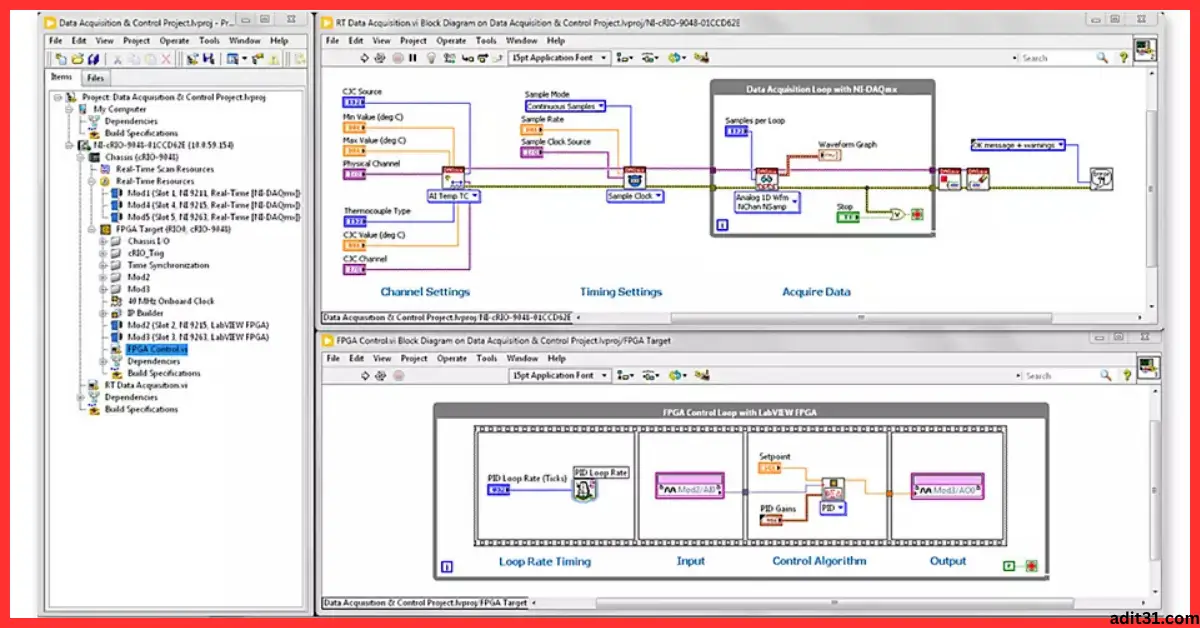1200x628 pixels.
Task: Expand the Chassis I/O folder
Action: click(x=103, y=241)
